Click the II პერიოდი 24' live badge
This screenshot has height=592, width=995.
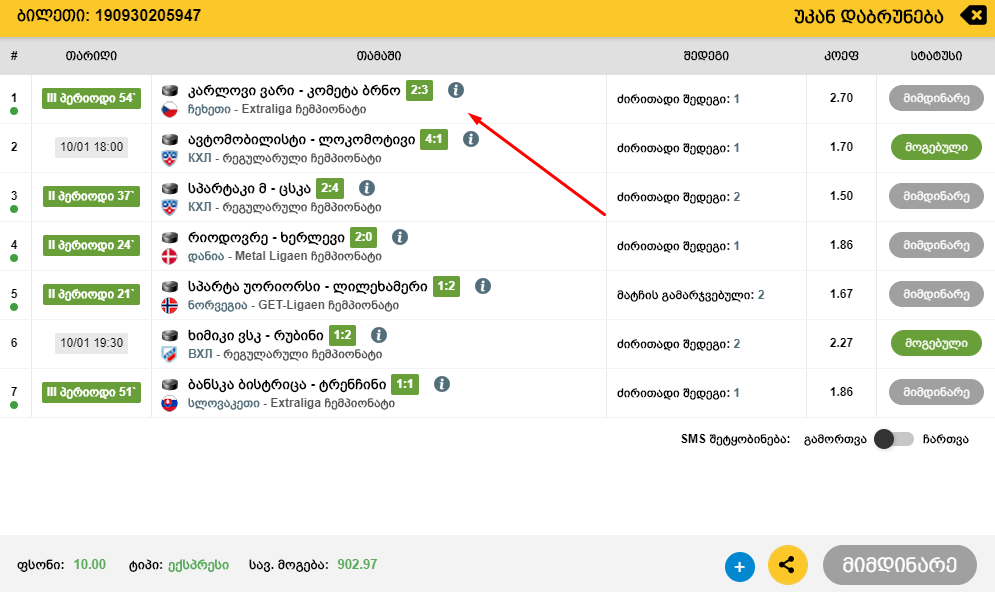tap(91, 245)
